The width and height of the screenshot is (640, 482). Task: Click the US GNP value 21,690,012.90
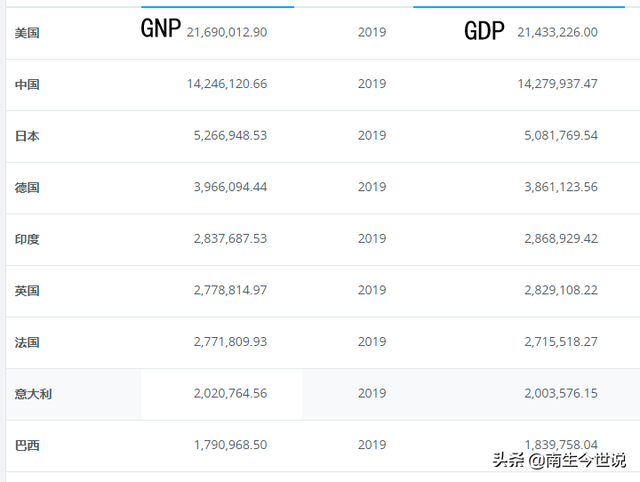[x=227, y=33]
